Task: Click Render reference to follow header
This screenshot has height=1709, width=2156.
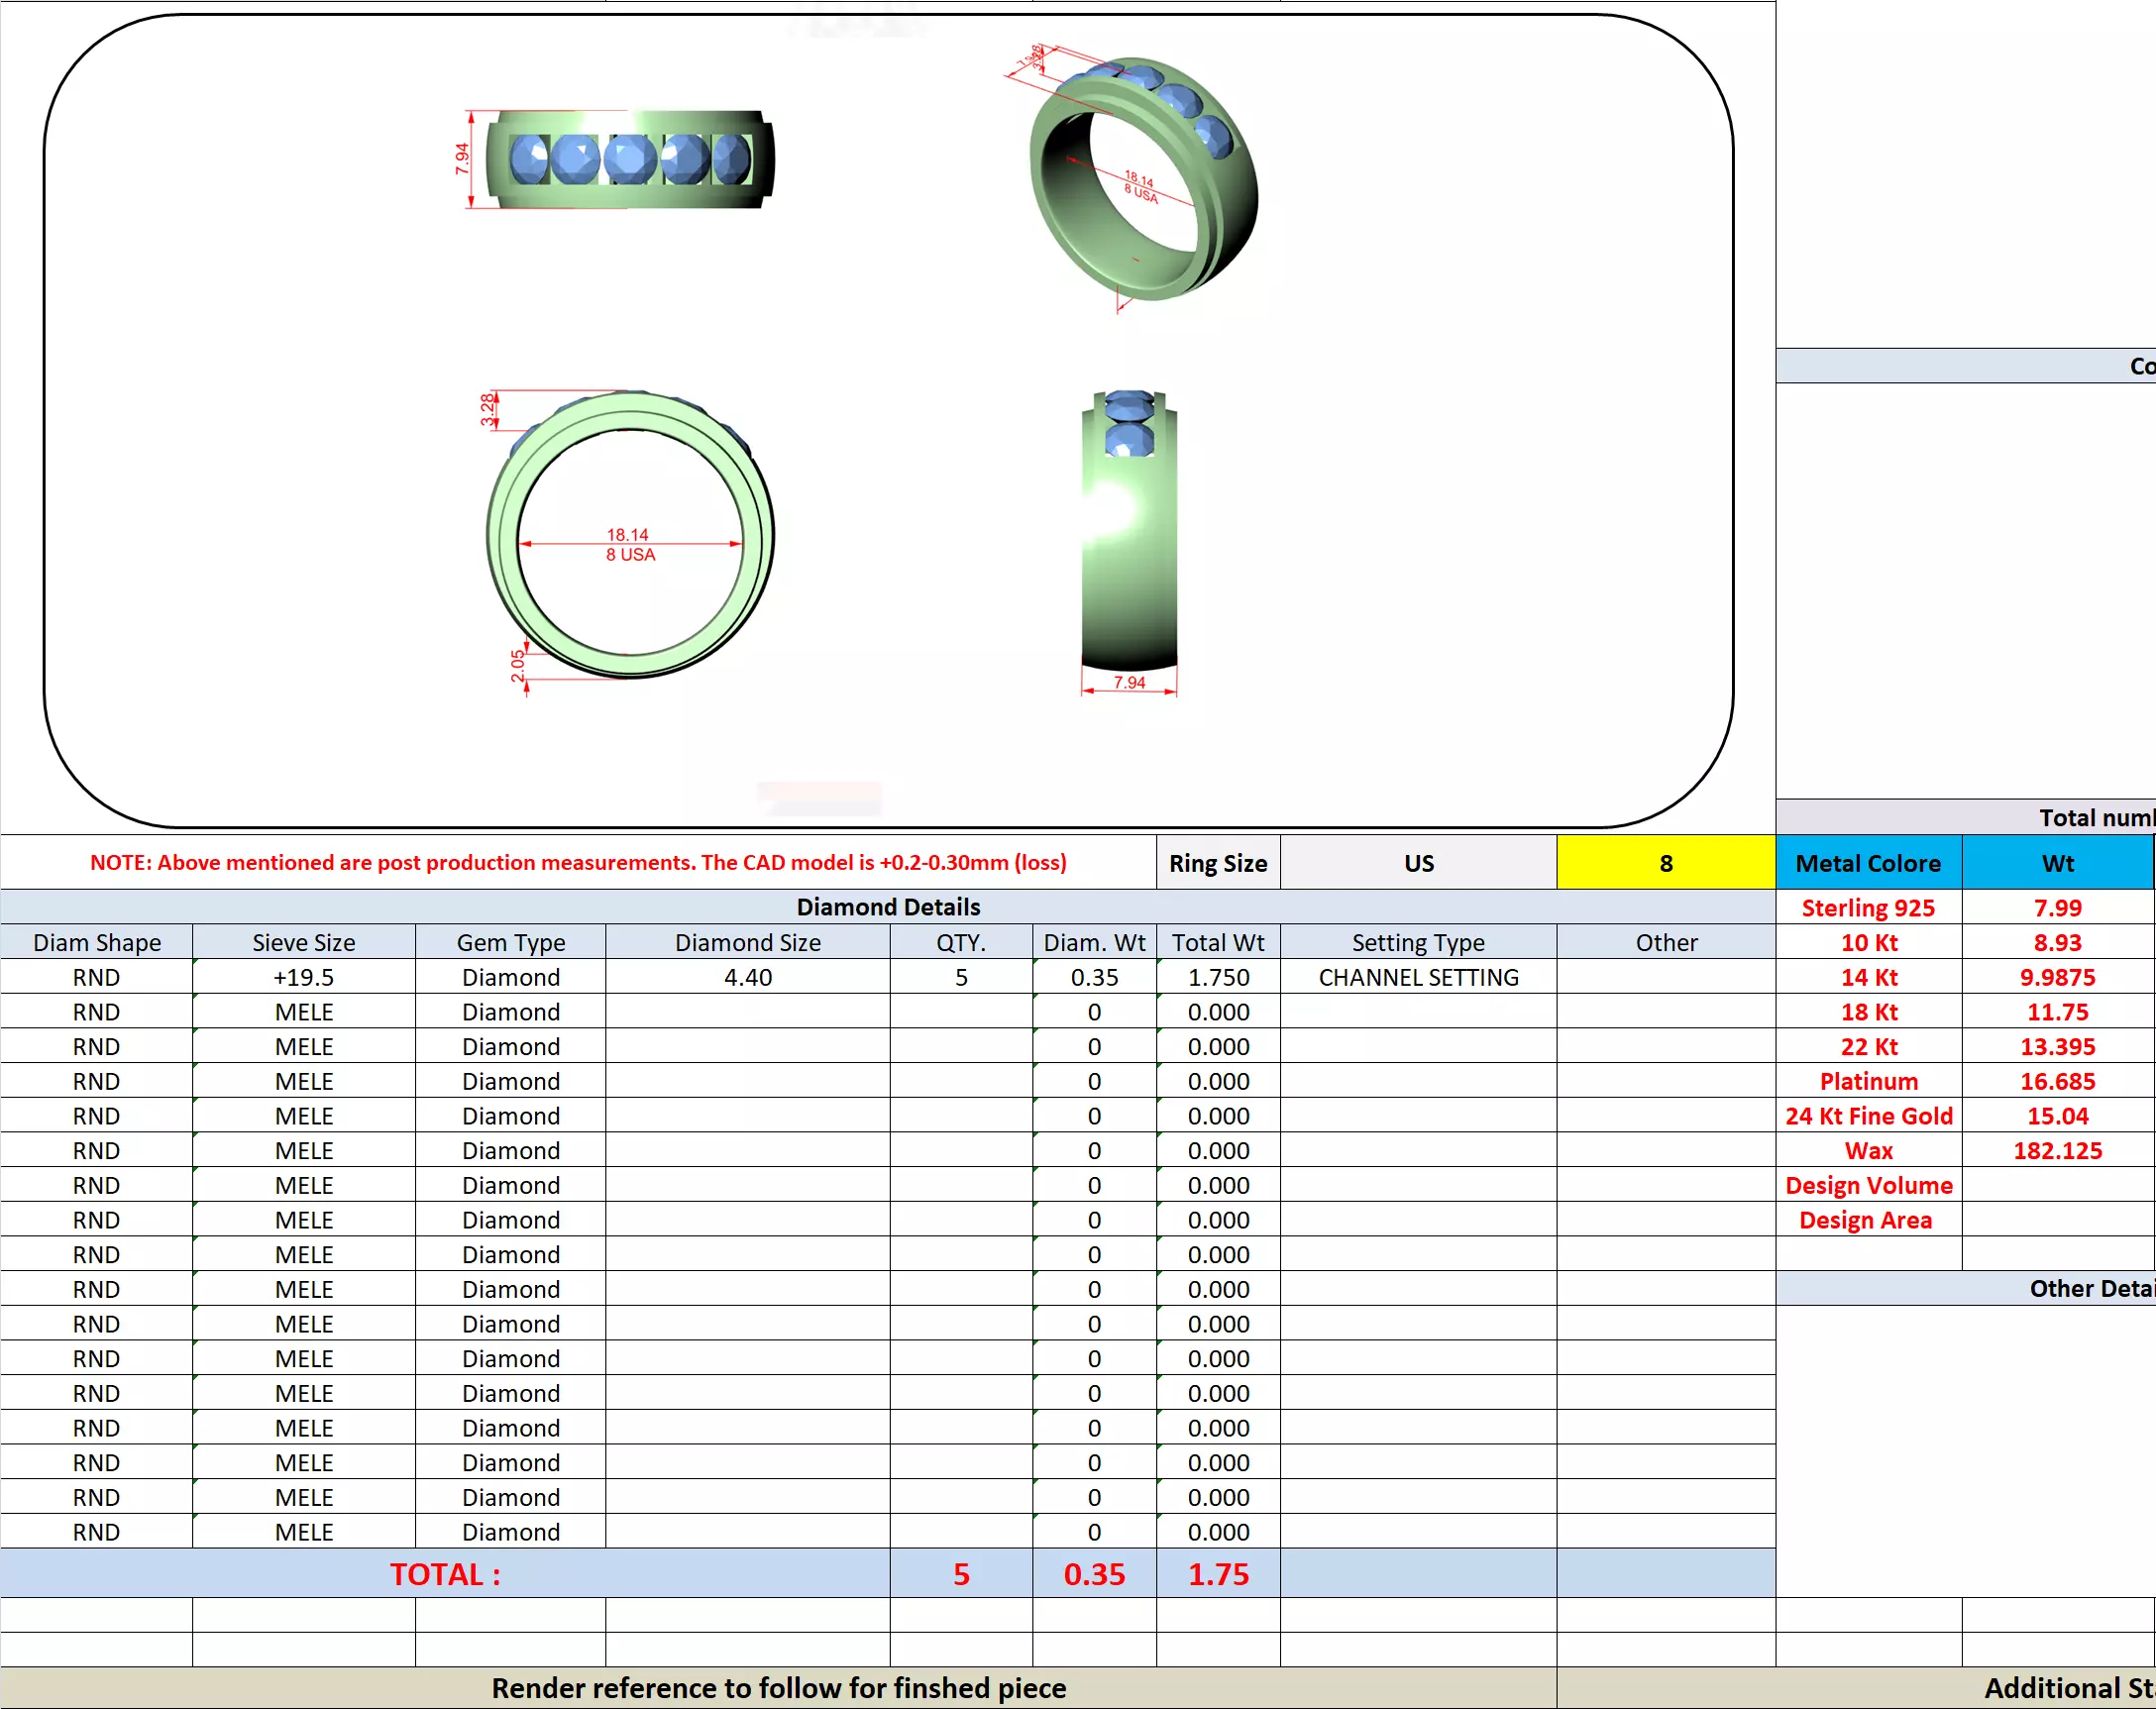Action: coord(778,1688)
